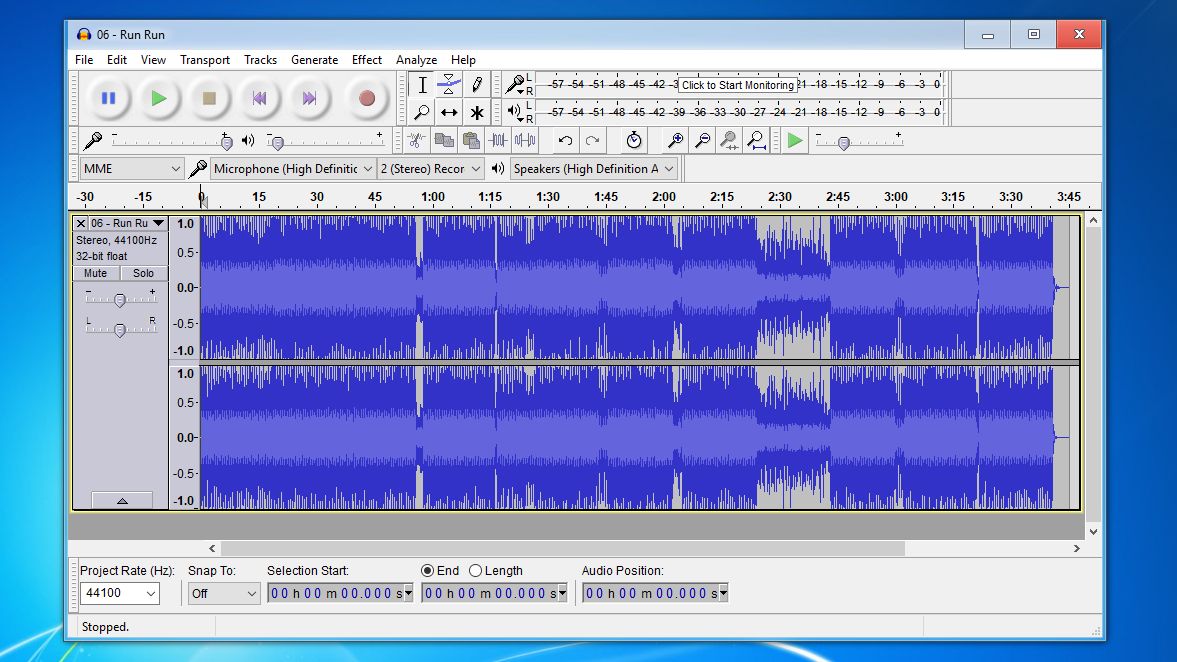
Task: Click the Paste clipboard icon
Action: (x=471, y=141)
